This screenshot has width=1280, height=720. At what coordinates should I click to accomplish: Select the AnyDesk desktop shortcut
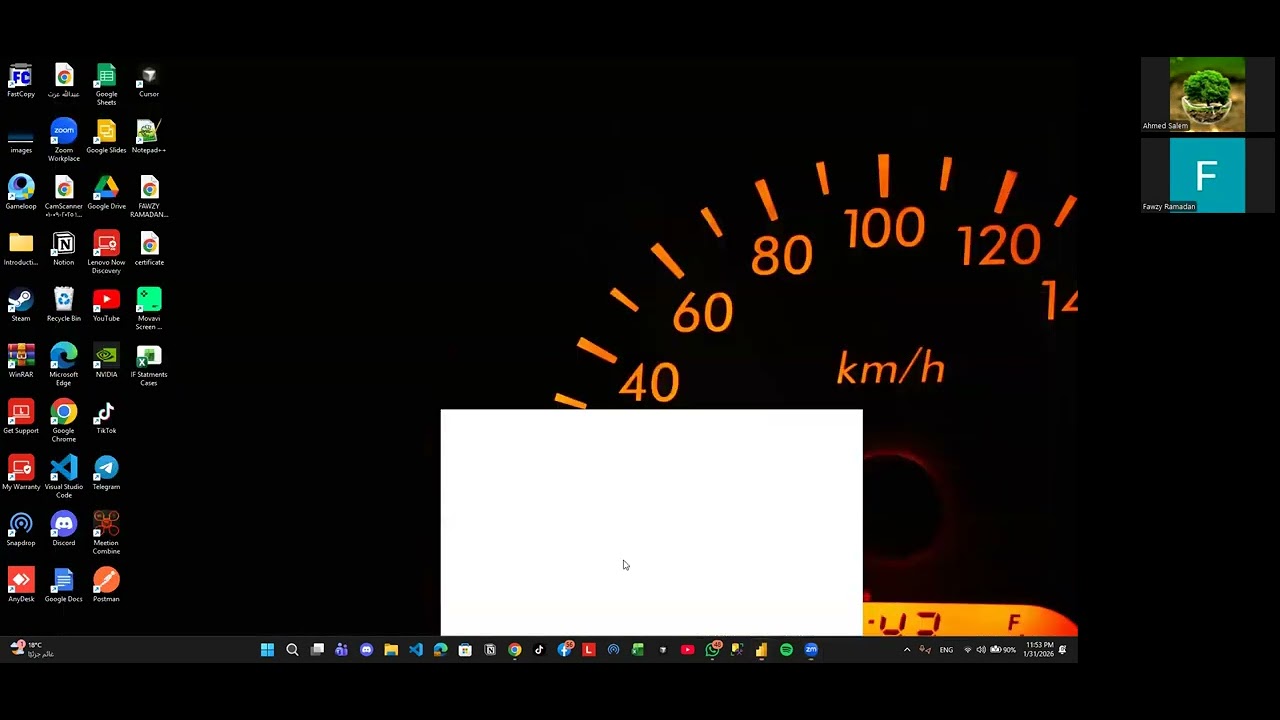pyautogui.click(x=21, y=586)
